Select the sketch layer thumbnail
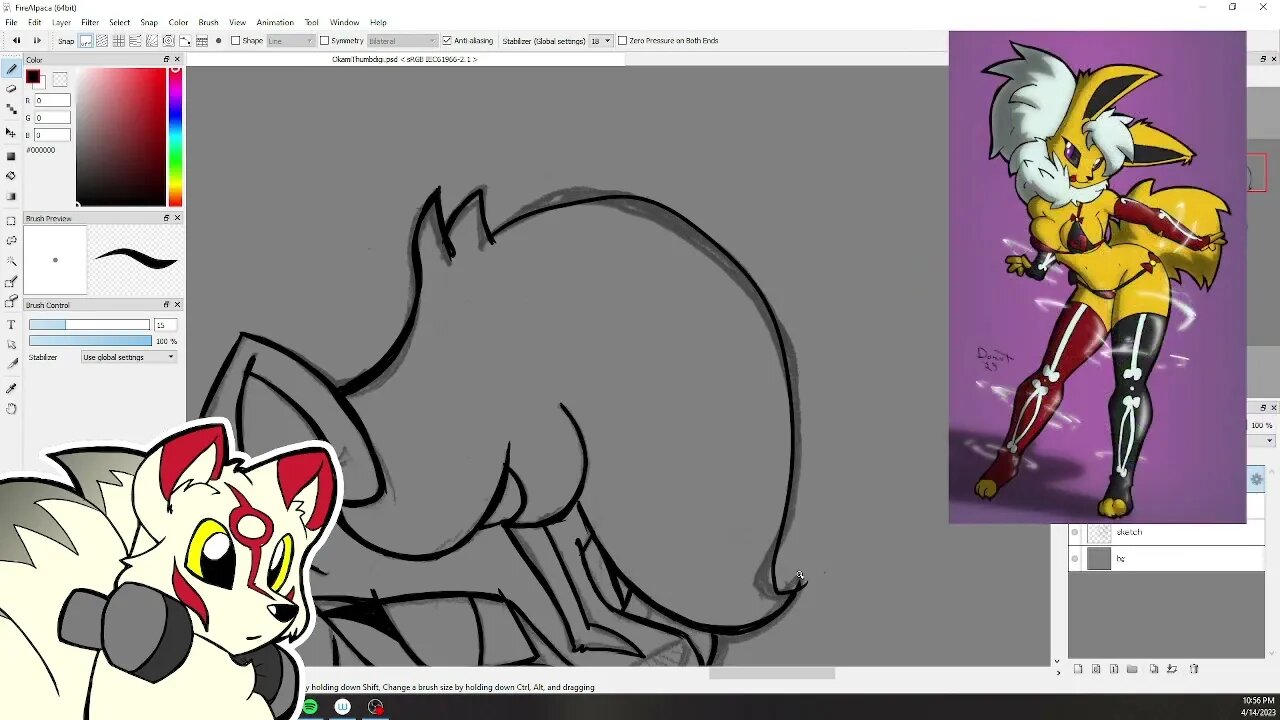The image size is (1280, 720). (x=1099, y=533)
